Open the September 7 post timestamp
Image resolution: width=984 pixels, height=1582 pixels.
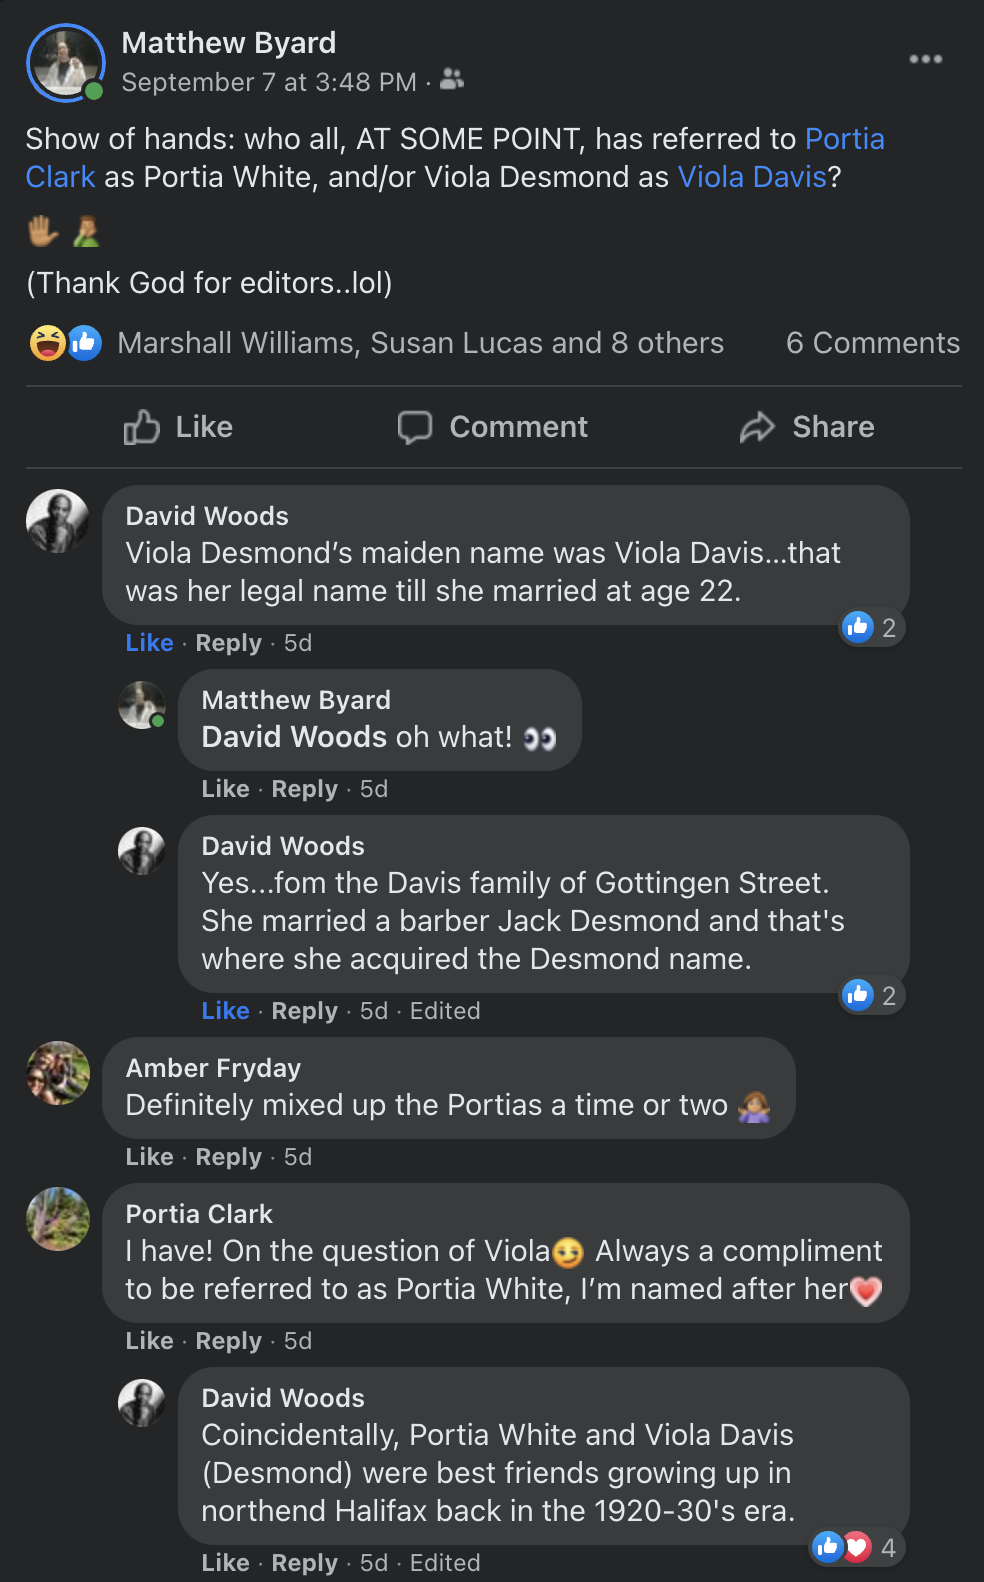click(269, 82)
